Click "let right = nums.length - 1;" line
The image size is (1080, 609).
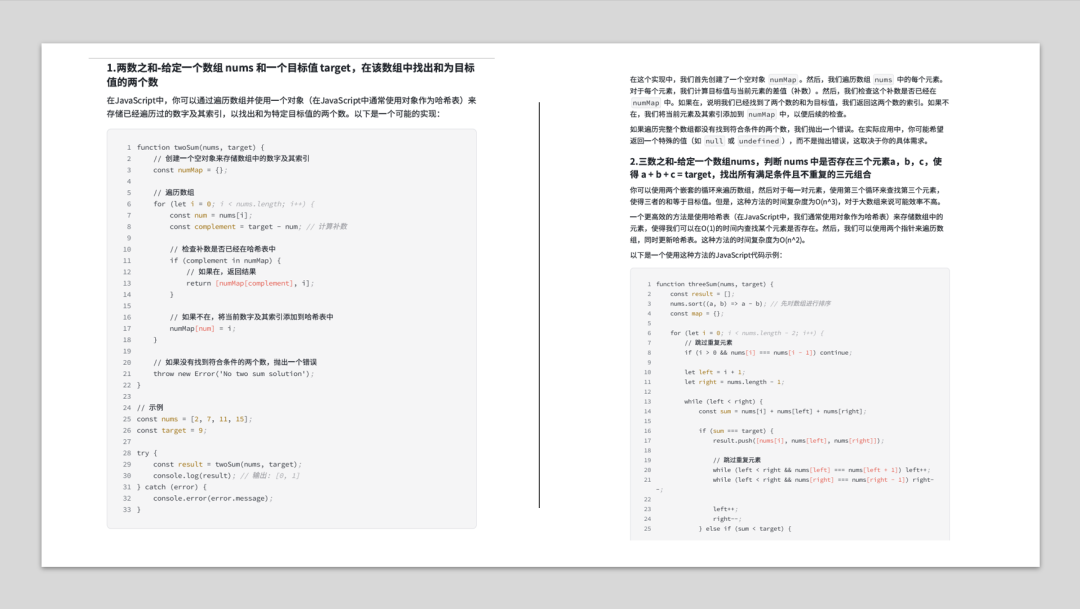[734, 382]
